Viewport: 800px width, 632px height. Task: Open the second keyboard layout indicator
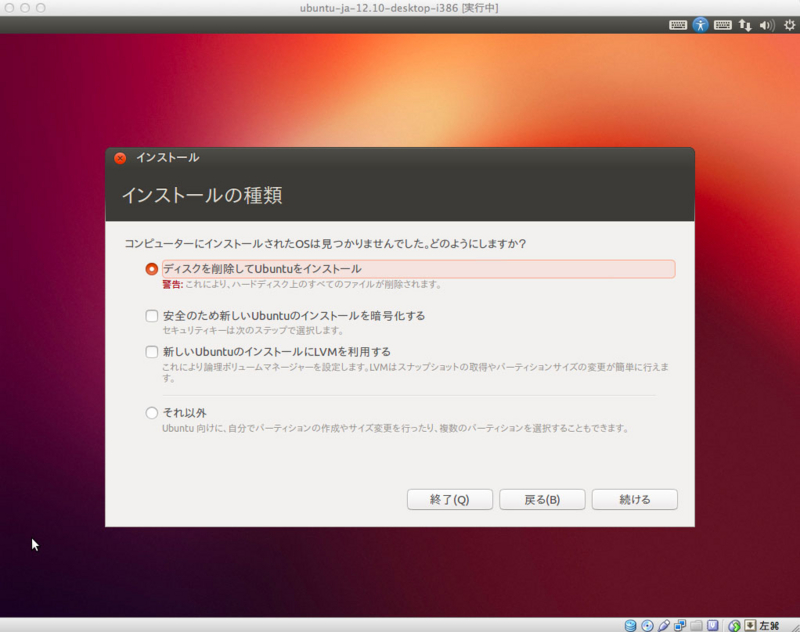[x=722, y=25]
